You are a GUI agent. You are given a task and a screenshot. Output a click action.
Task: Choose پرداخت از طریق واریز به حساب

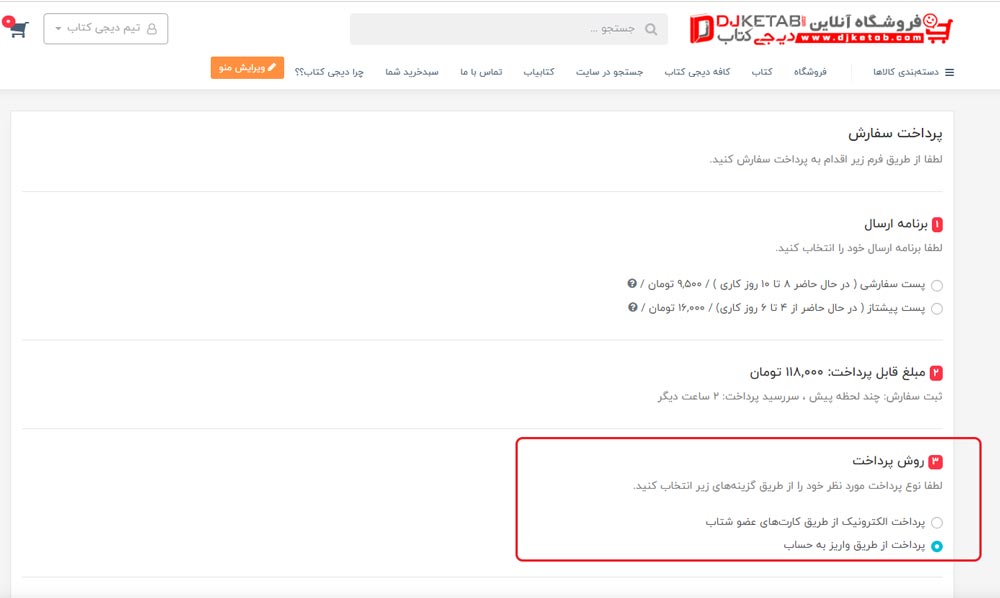click(936, 546)
